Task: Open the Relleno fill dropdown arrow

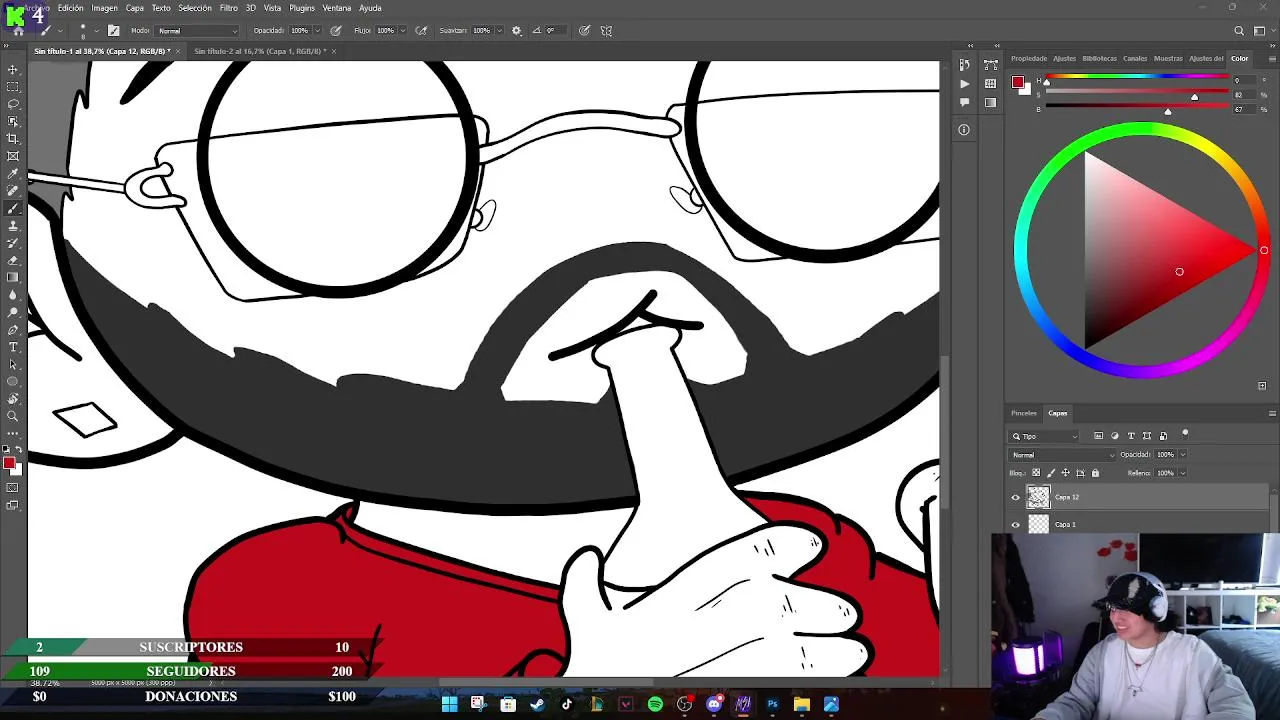Action: pos(1182,473)
